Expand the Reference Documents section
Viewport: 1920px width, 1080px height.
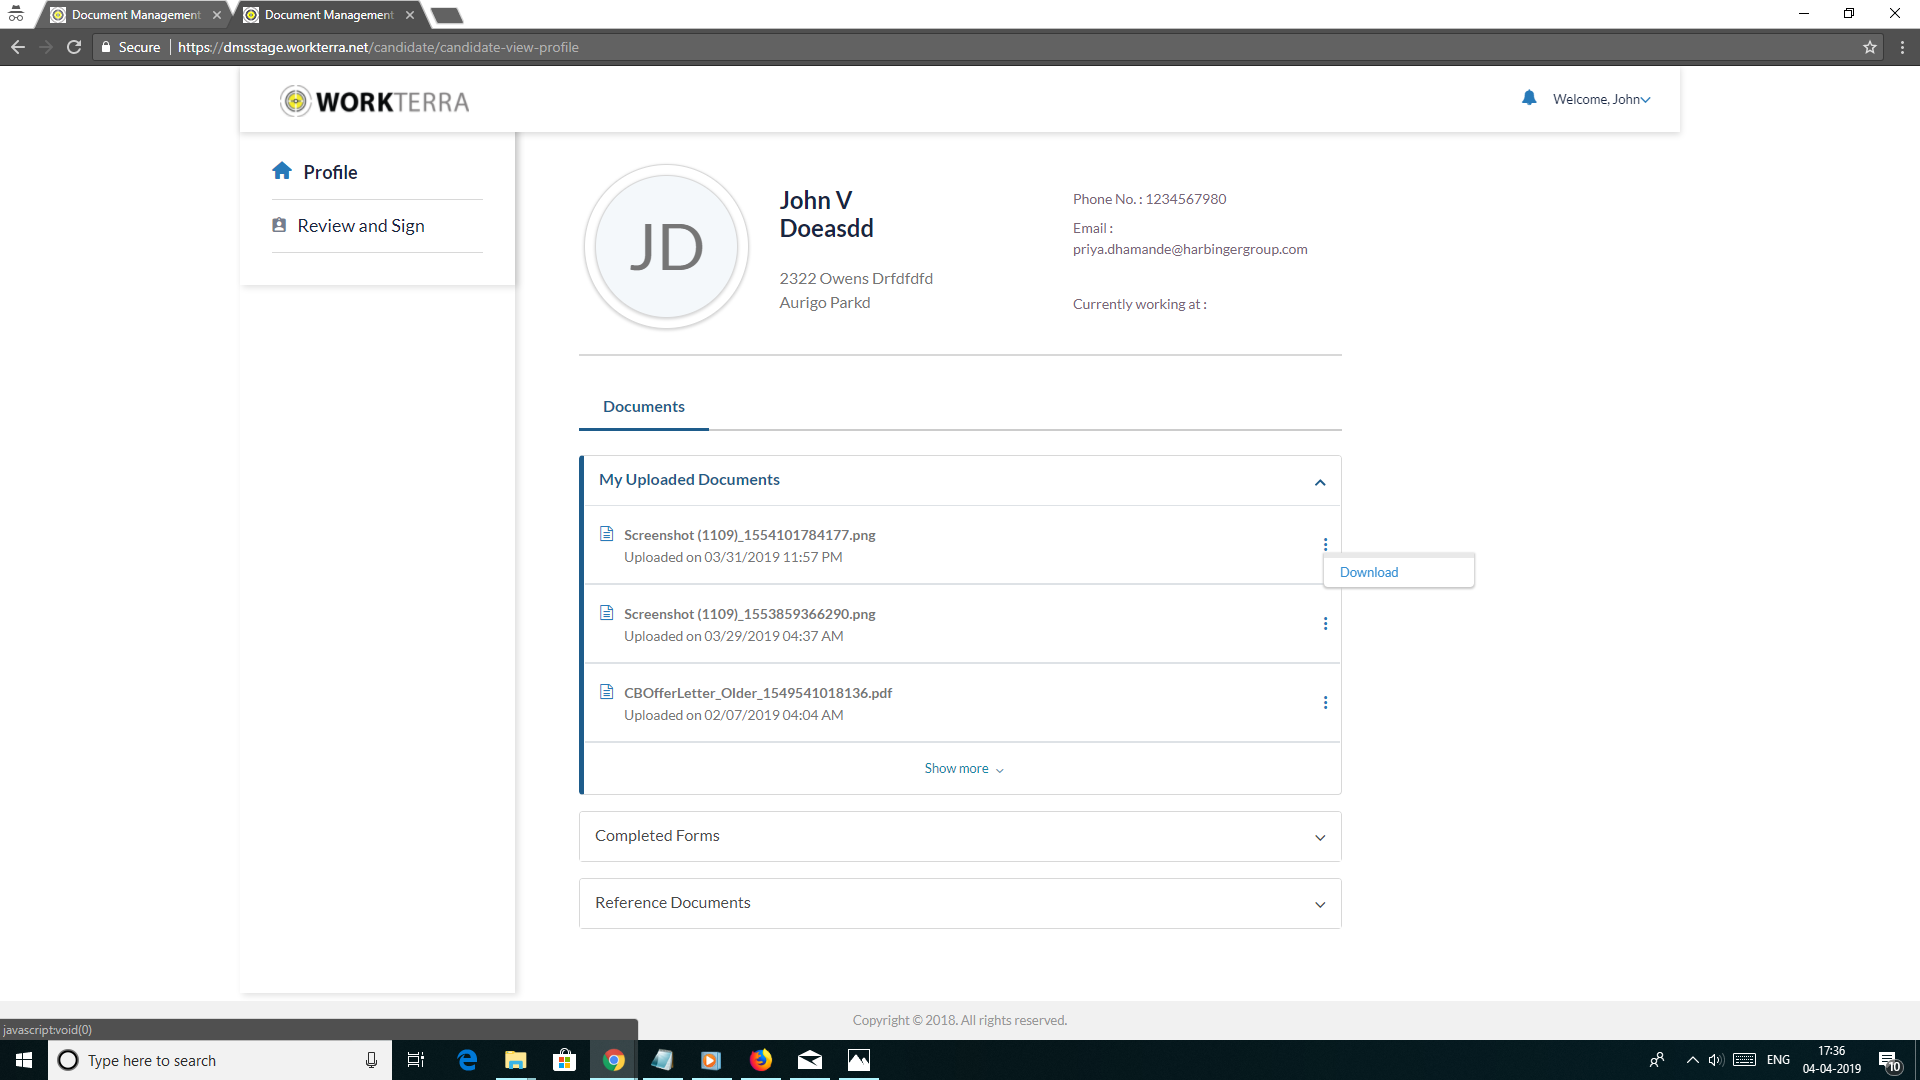(x=1320, y=904)
